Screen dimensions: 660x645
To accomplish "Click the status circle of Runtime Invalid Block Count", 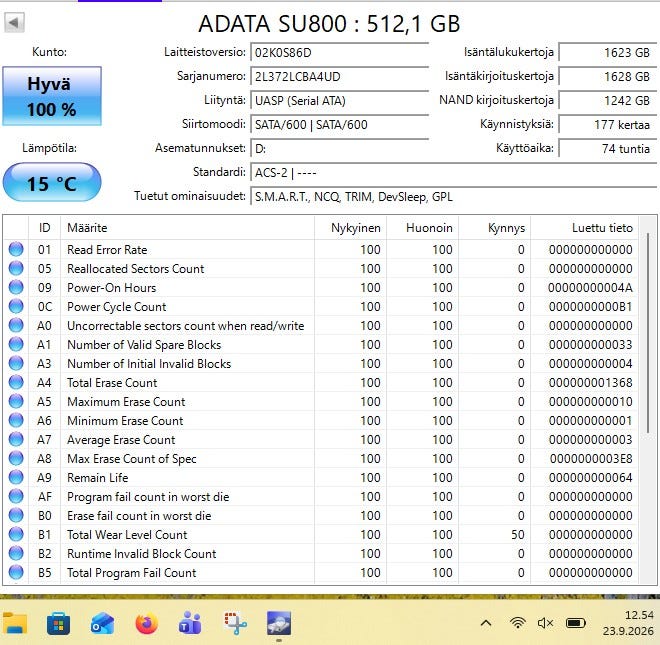I will click(x=16, y=553).
